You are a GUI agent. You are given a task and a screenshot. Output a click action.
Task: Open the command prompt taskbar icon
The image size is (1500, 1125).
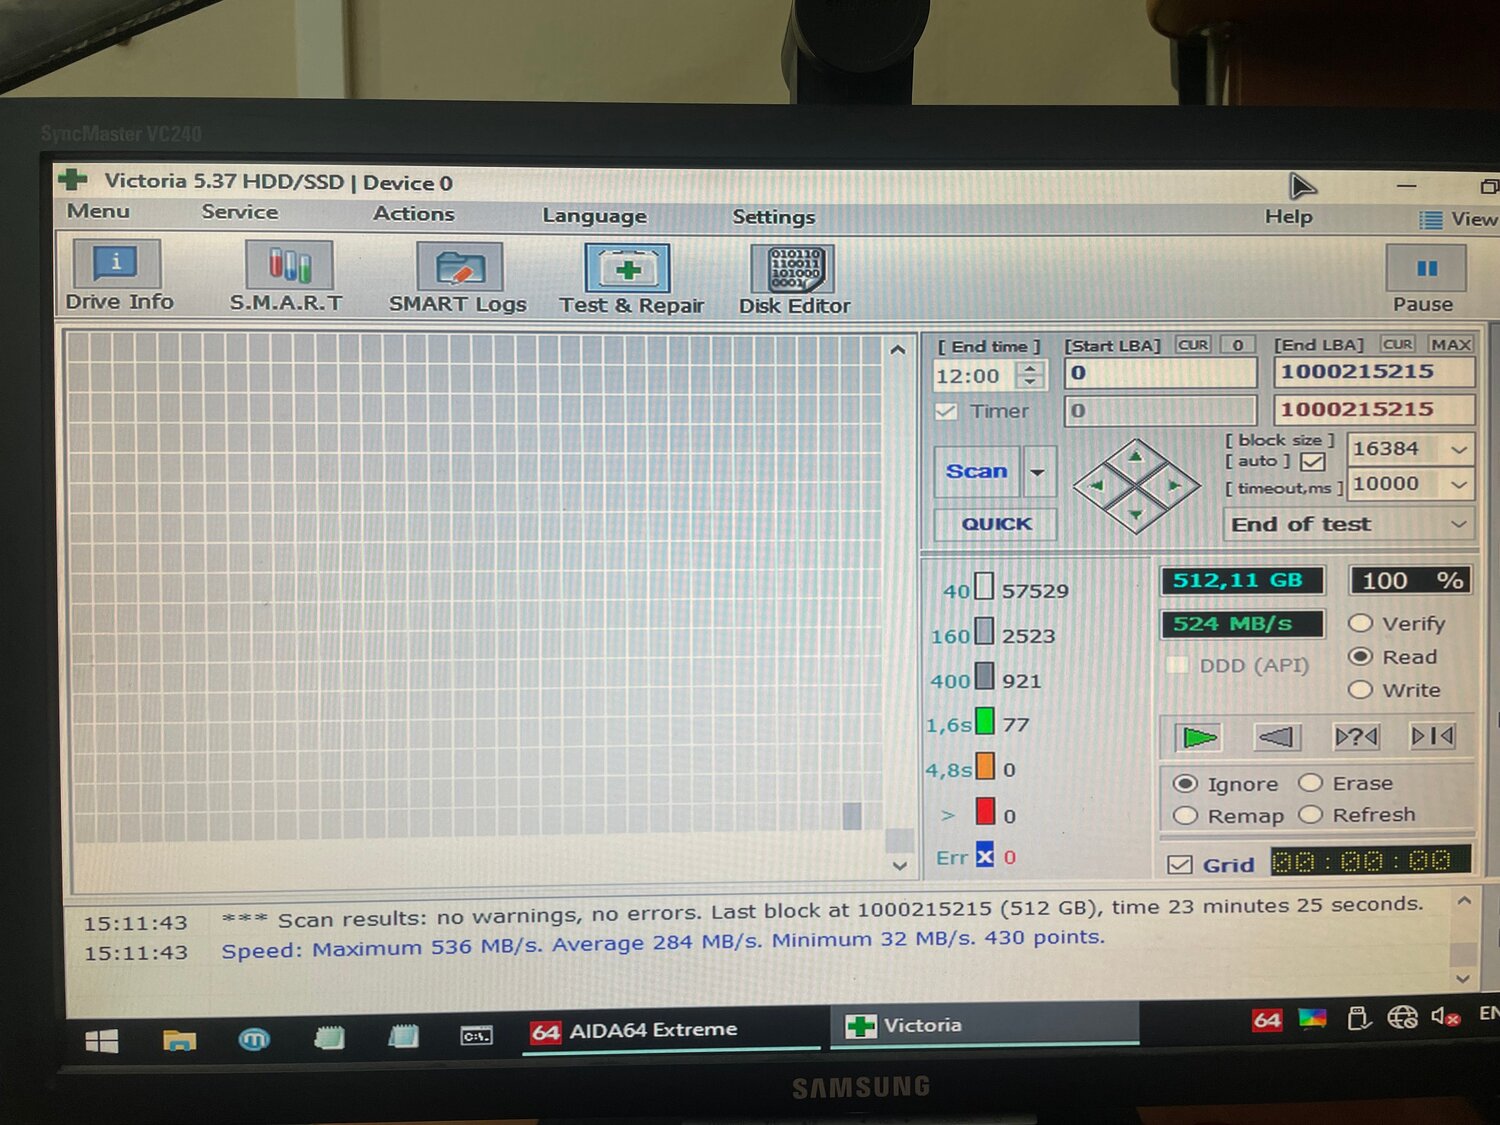click(476, 1036)
